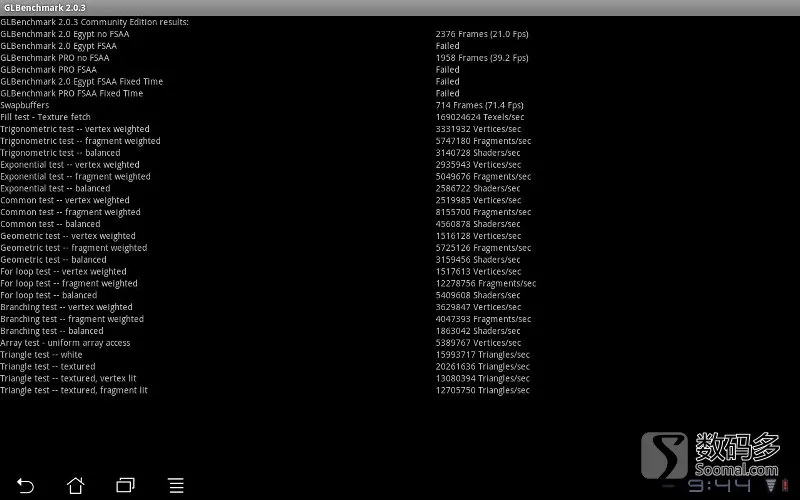
Task: Tap the red battery status icon
Action: 785,485
